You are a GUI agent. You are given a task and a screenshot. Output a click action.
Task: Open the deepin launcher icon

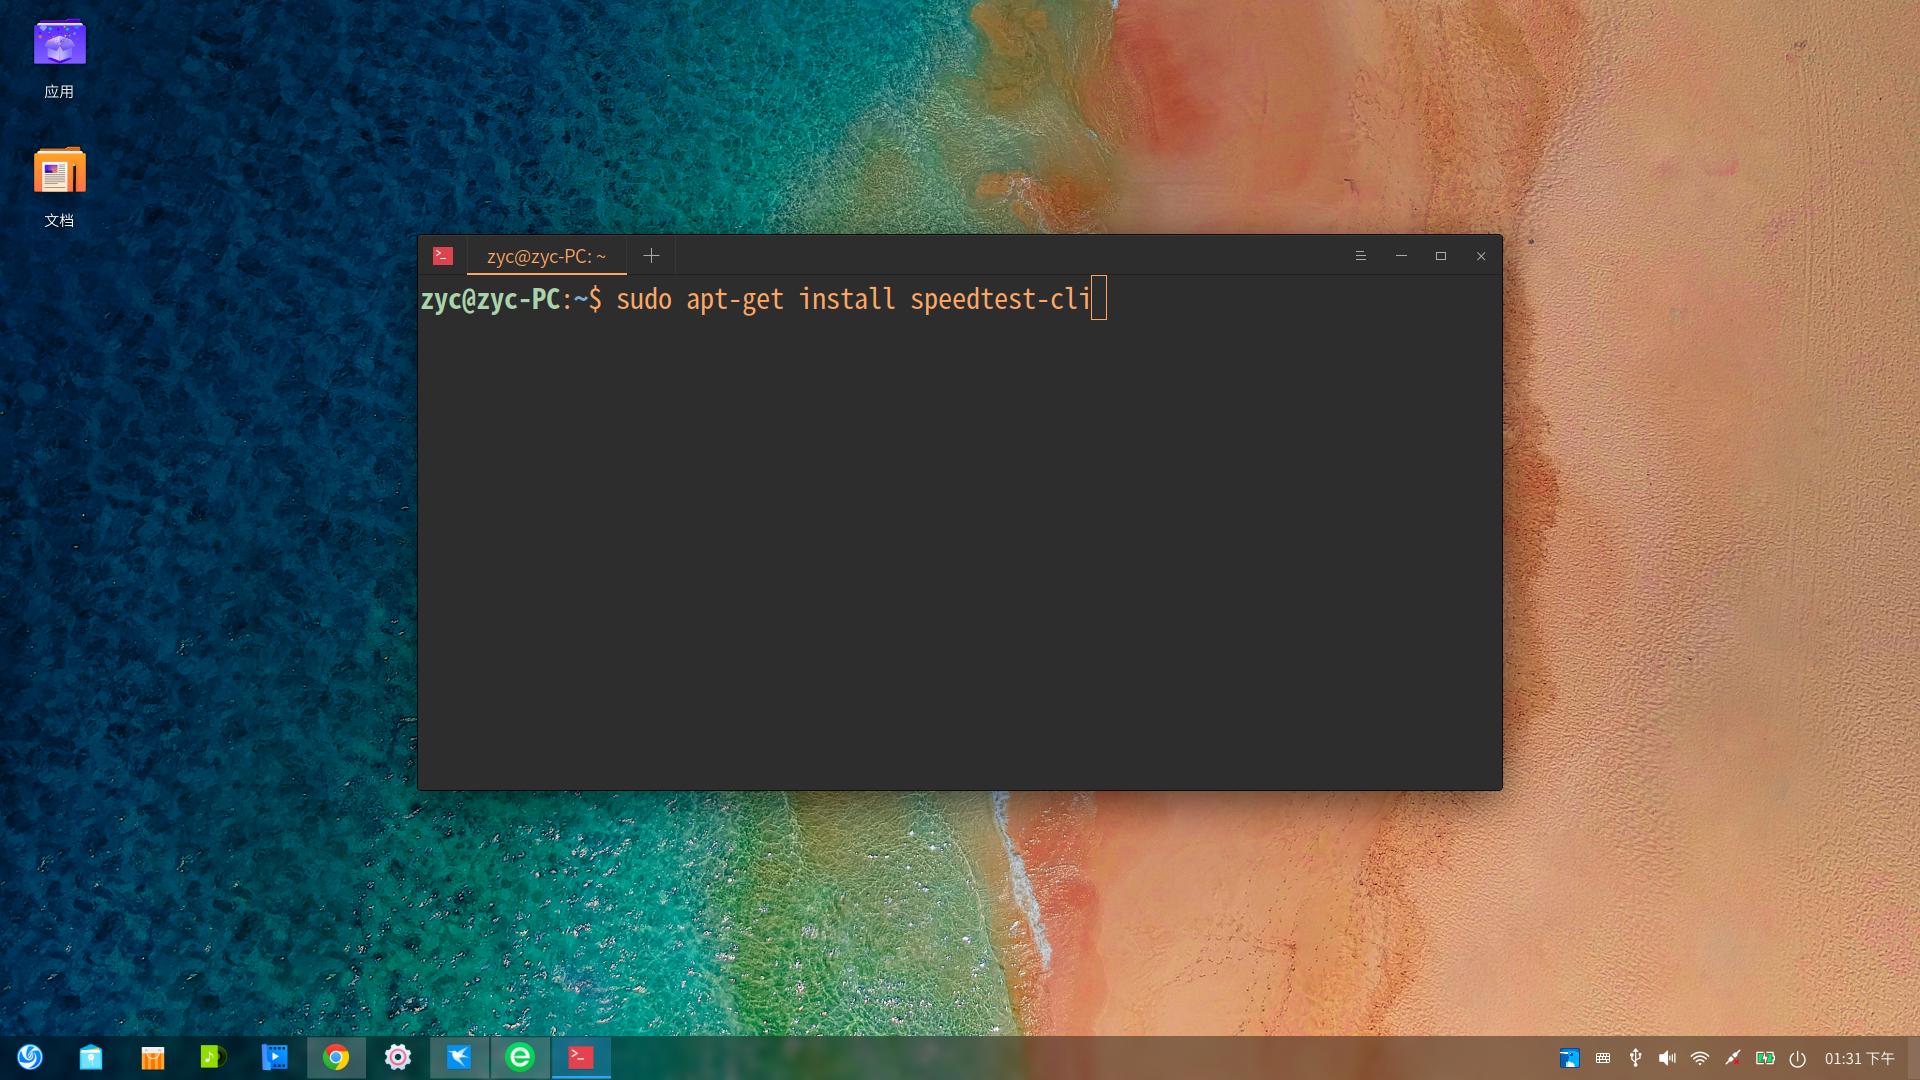point(30,1057)
